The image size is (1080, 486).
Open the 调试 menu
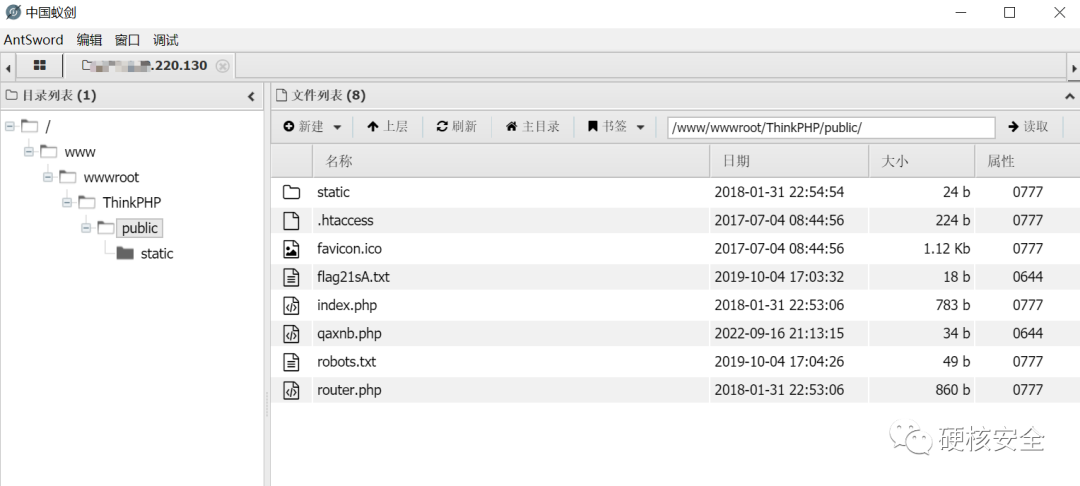[x=166, y=40]
